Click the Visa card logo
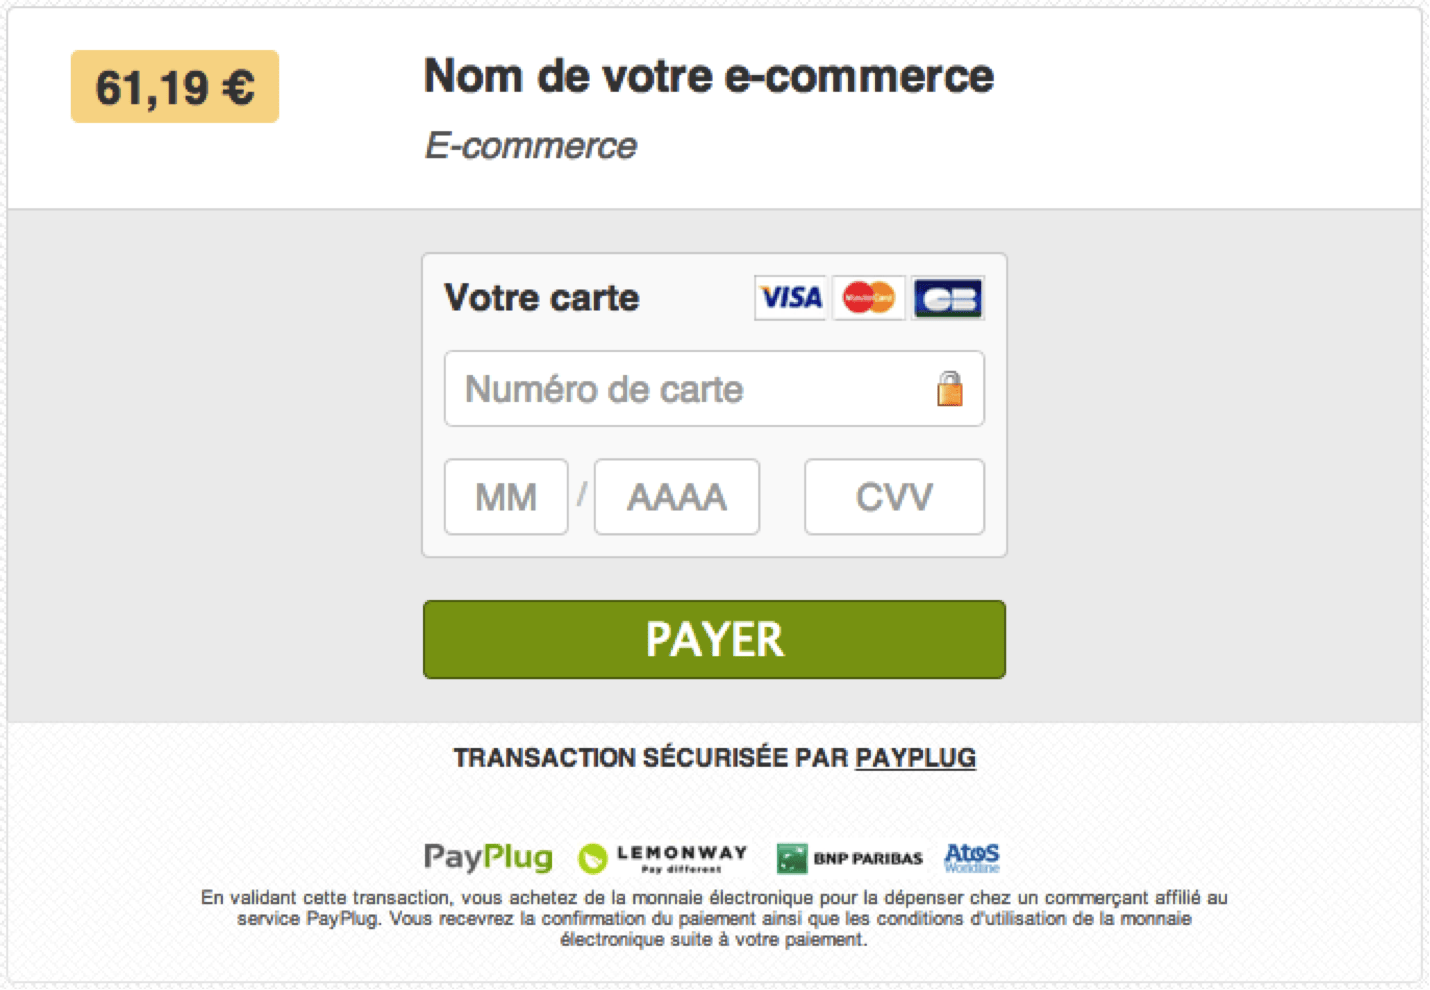Image resolution: width=1430 pixels, height=990 pixels. coord(790,297)
